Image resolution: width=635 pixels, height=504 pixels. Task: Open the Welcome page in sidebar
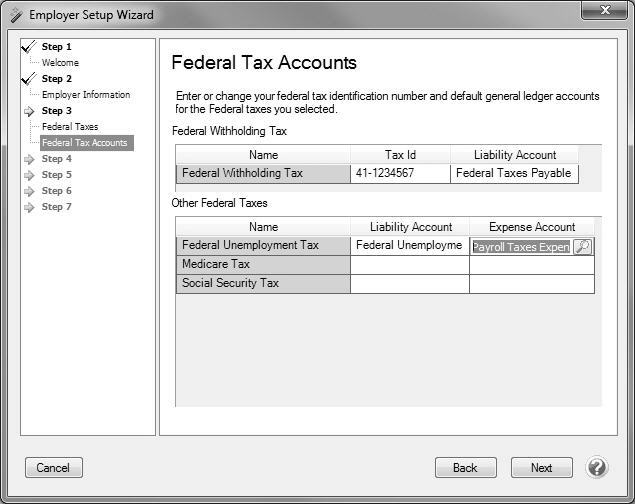pyautogui.click(x=60, y=63)
